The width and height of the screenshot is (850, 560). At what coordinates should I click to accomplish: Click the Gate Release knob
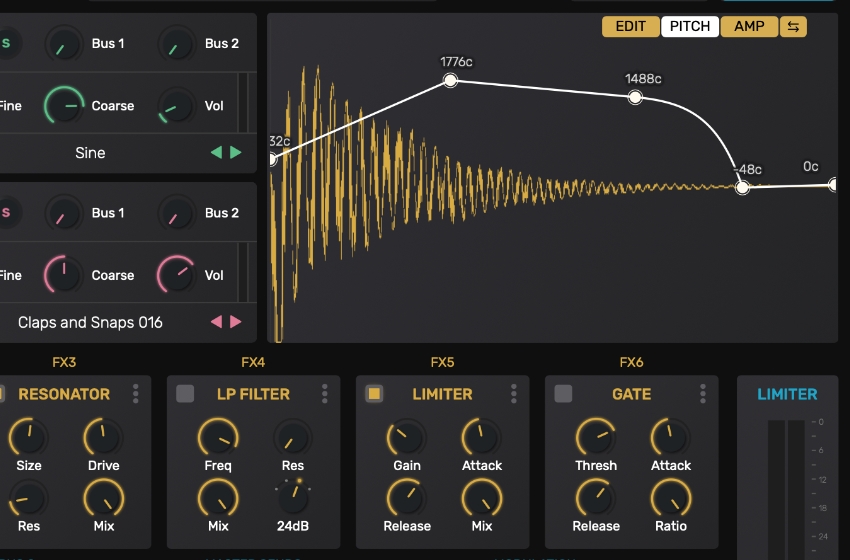596,498
